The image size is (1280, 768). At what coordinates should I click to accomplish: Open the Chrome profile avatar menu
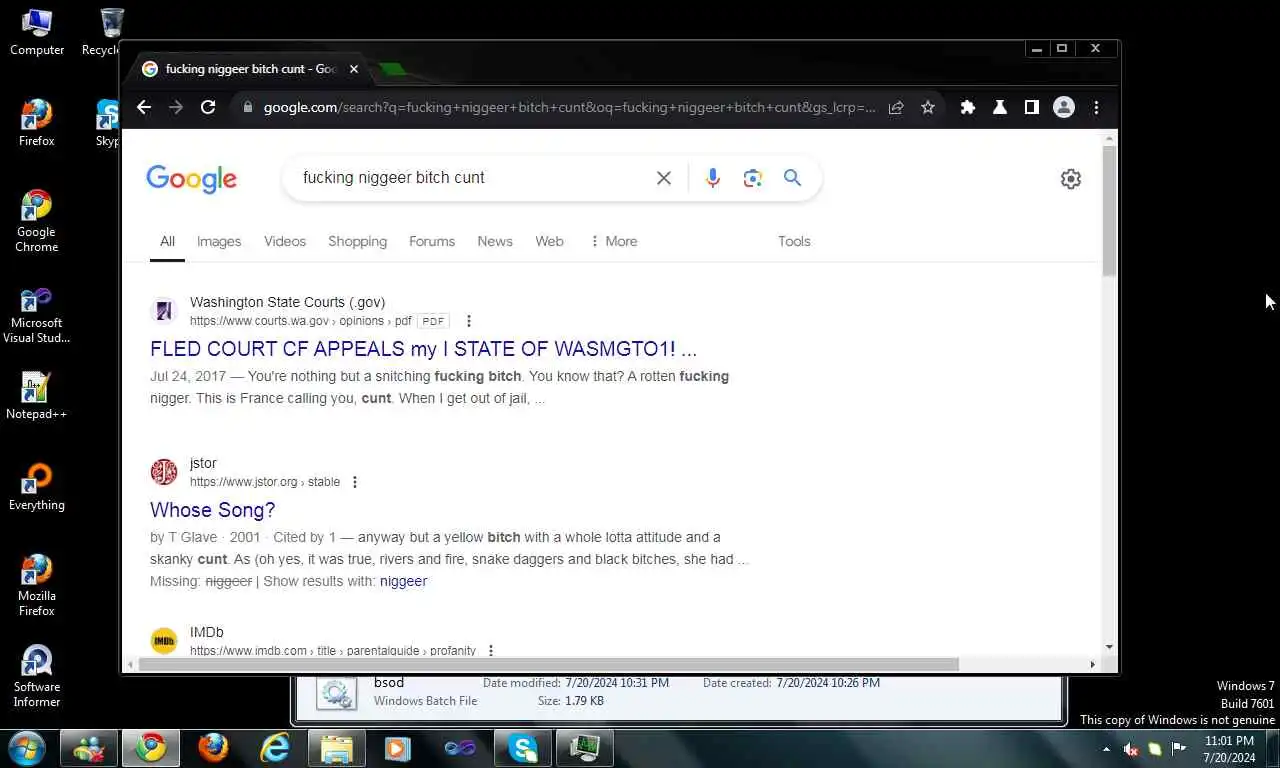1064,107
